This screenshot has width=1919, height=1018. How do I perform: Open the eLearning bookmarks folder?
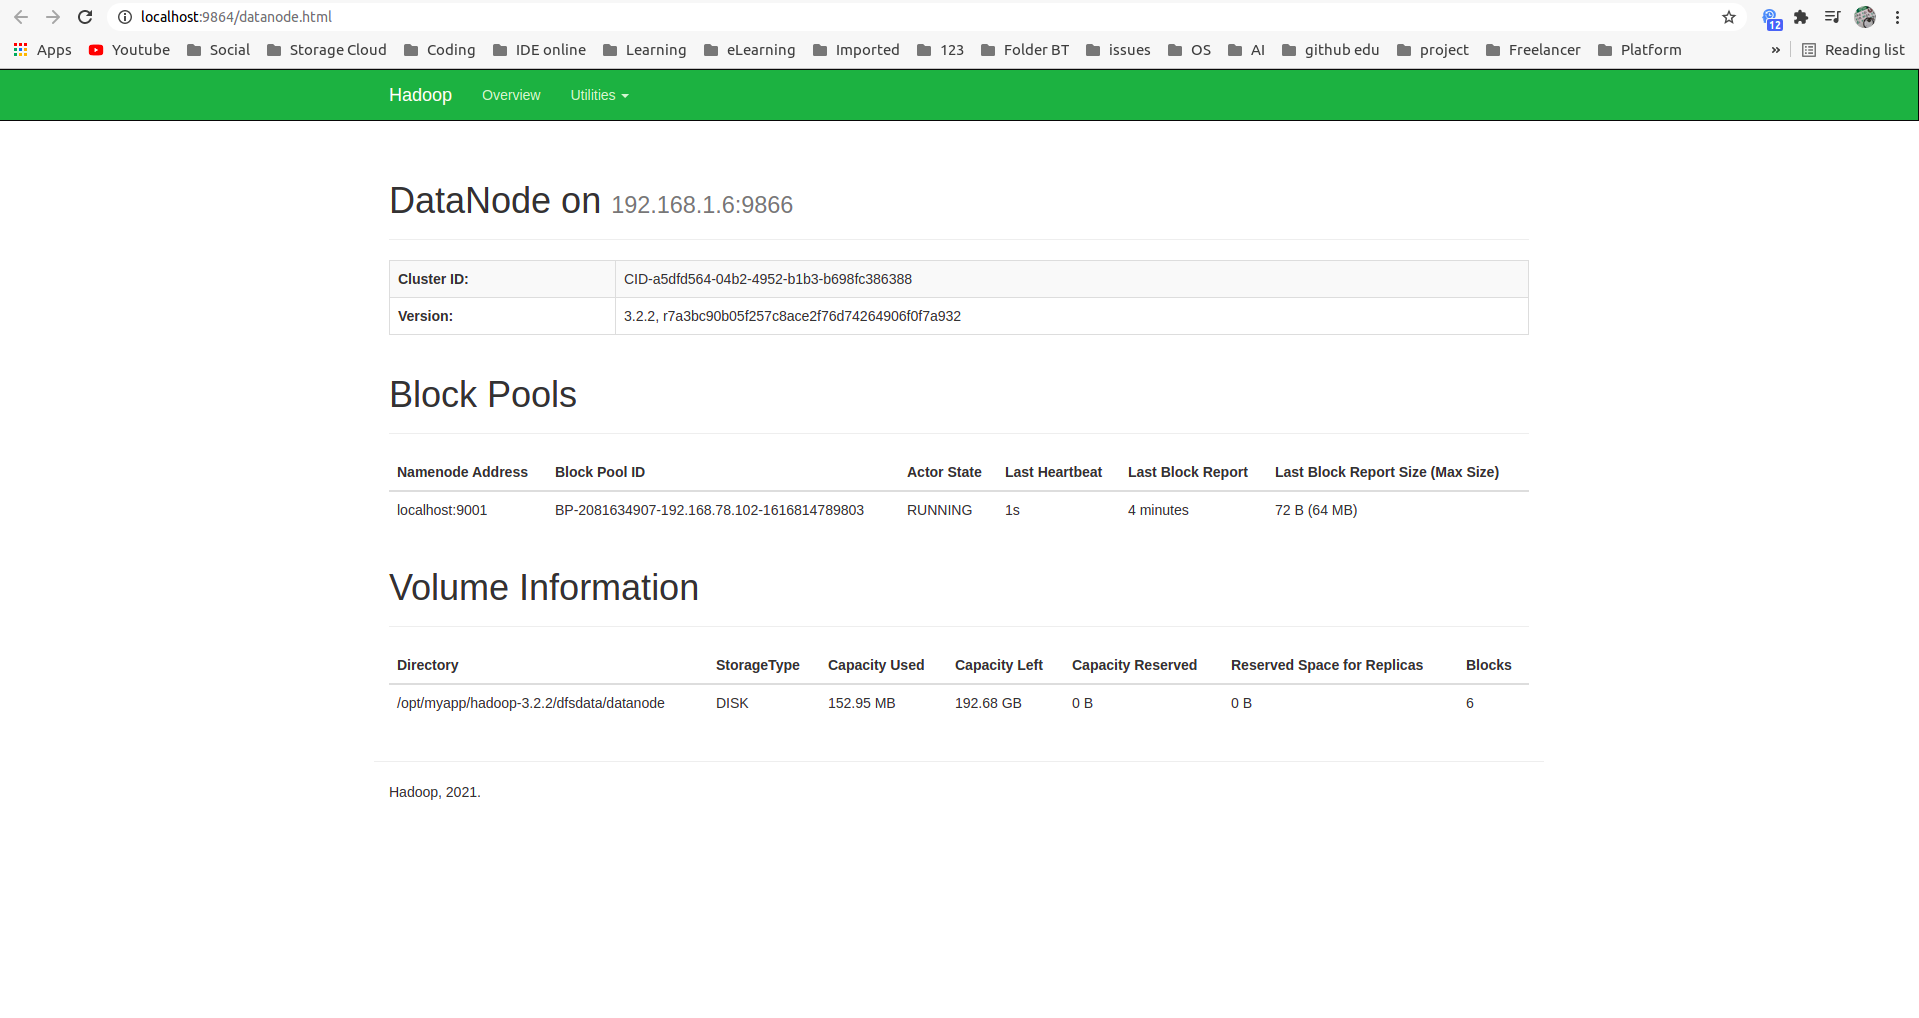(749, 50)
